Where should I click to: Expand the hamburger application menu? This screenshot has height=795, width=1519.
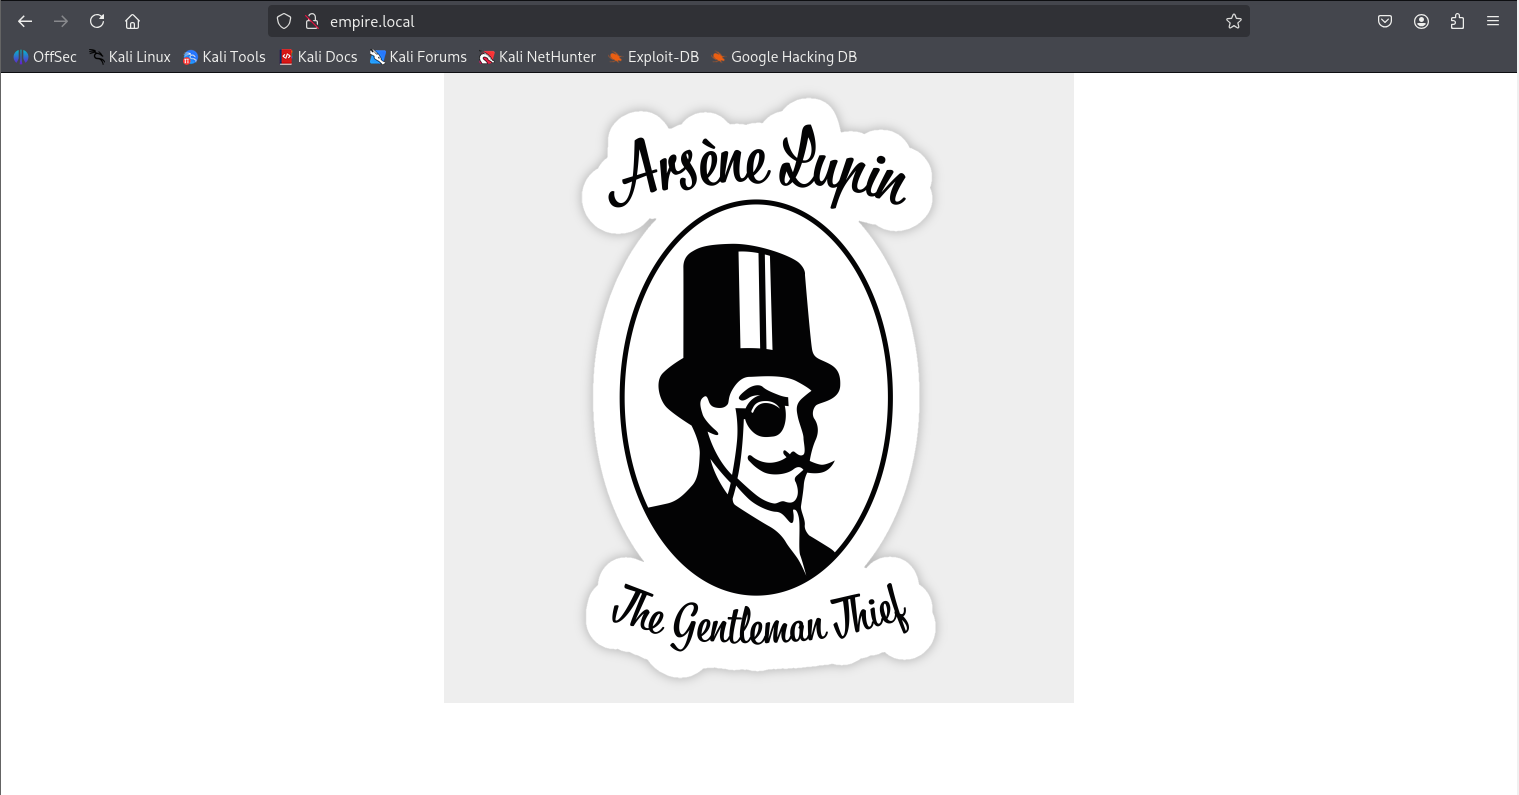(1493, 21)
